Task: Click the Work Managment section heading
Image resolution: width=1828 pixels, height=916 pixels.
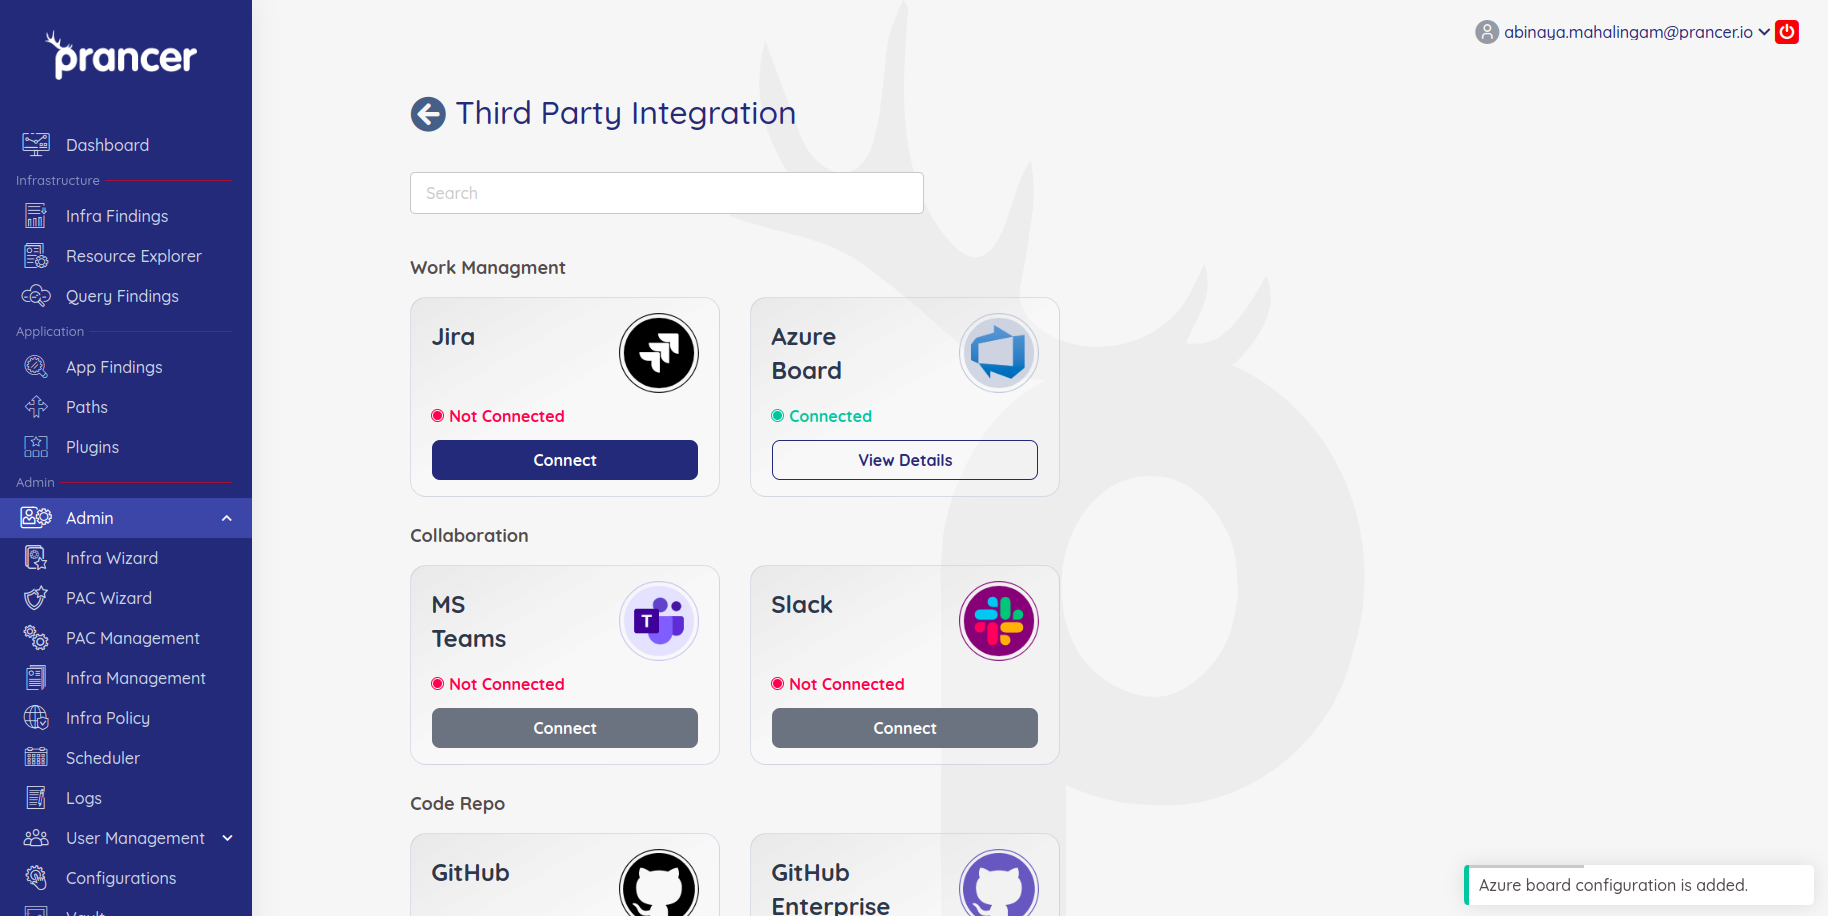Action: 488,268
